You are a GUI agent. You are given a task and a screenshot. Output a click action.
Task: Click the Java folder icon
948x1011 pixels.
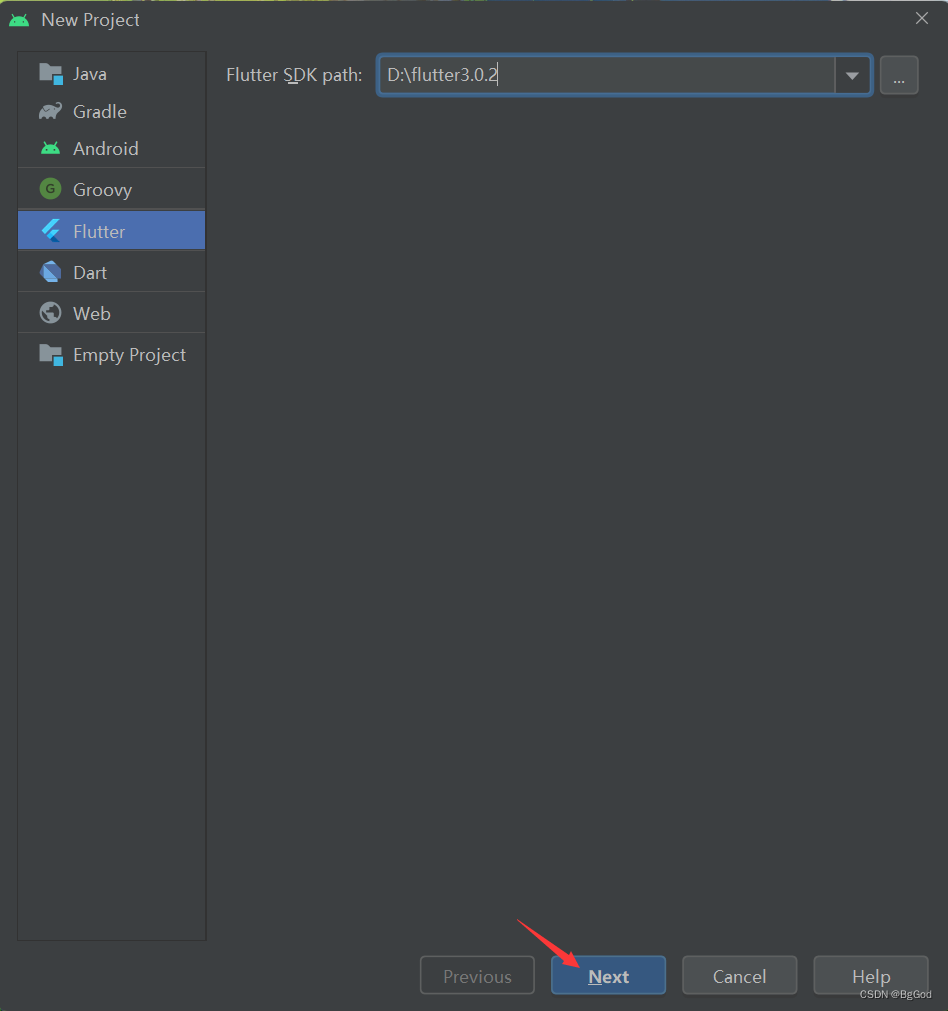pyautogui.click(x=51, y=74)
